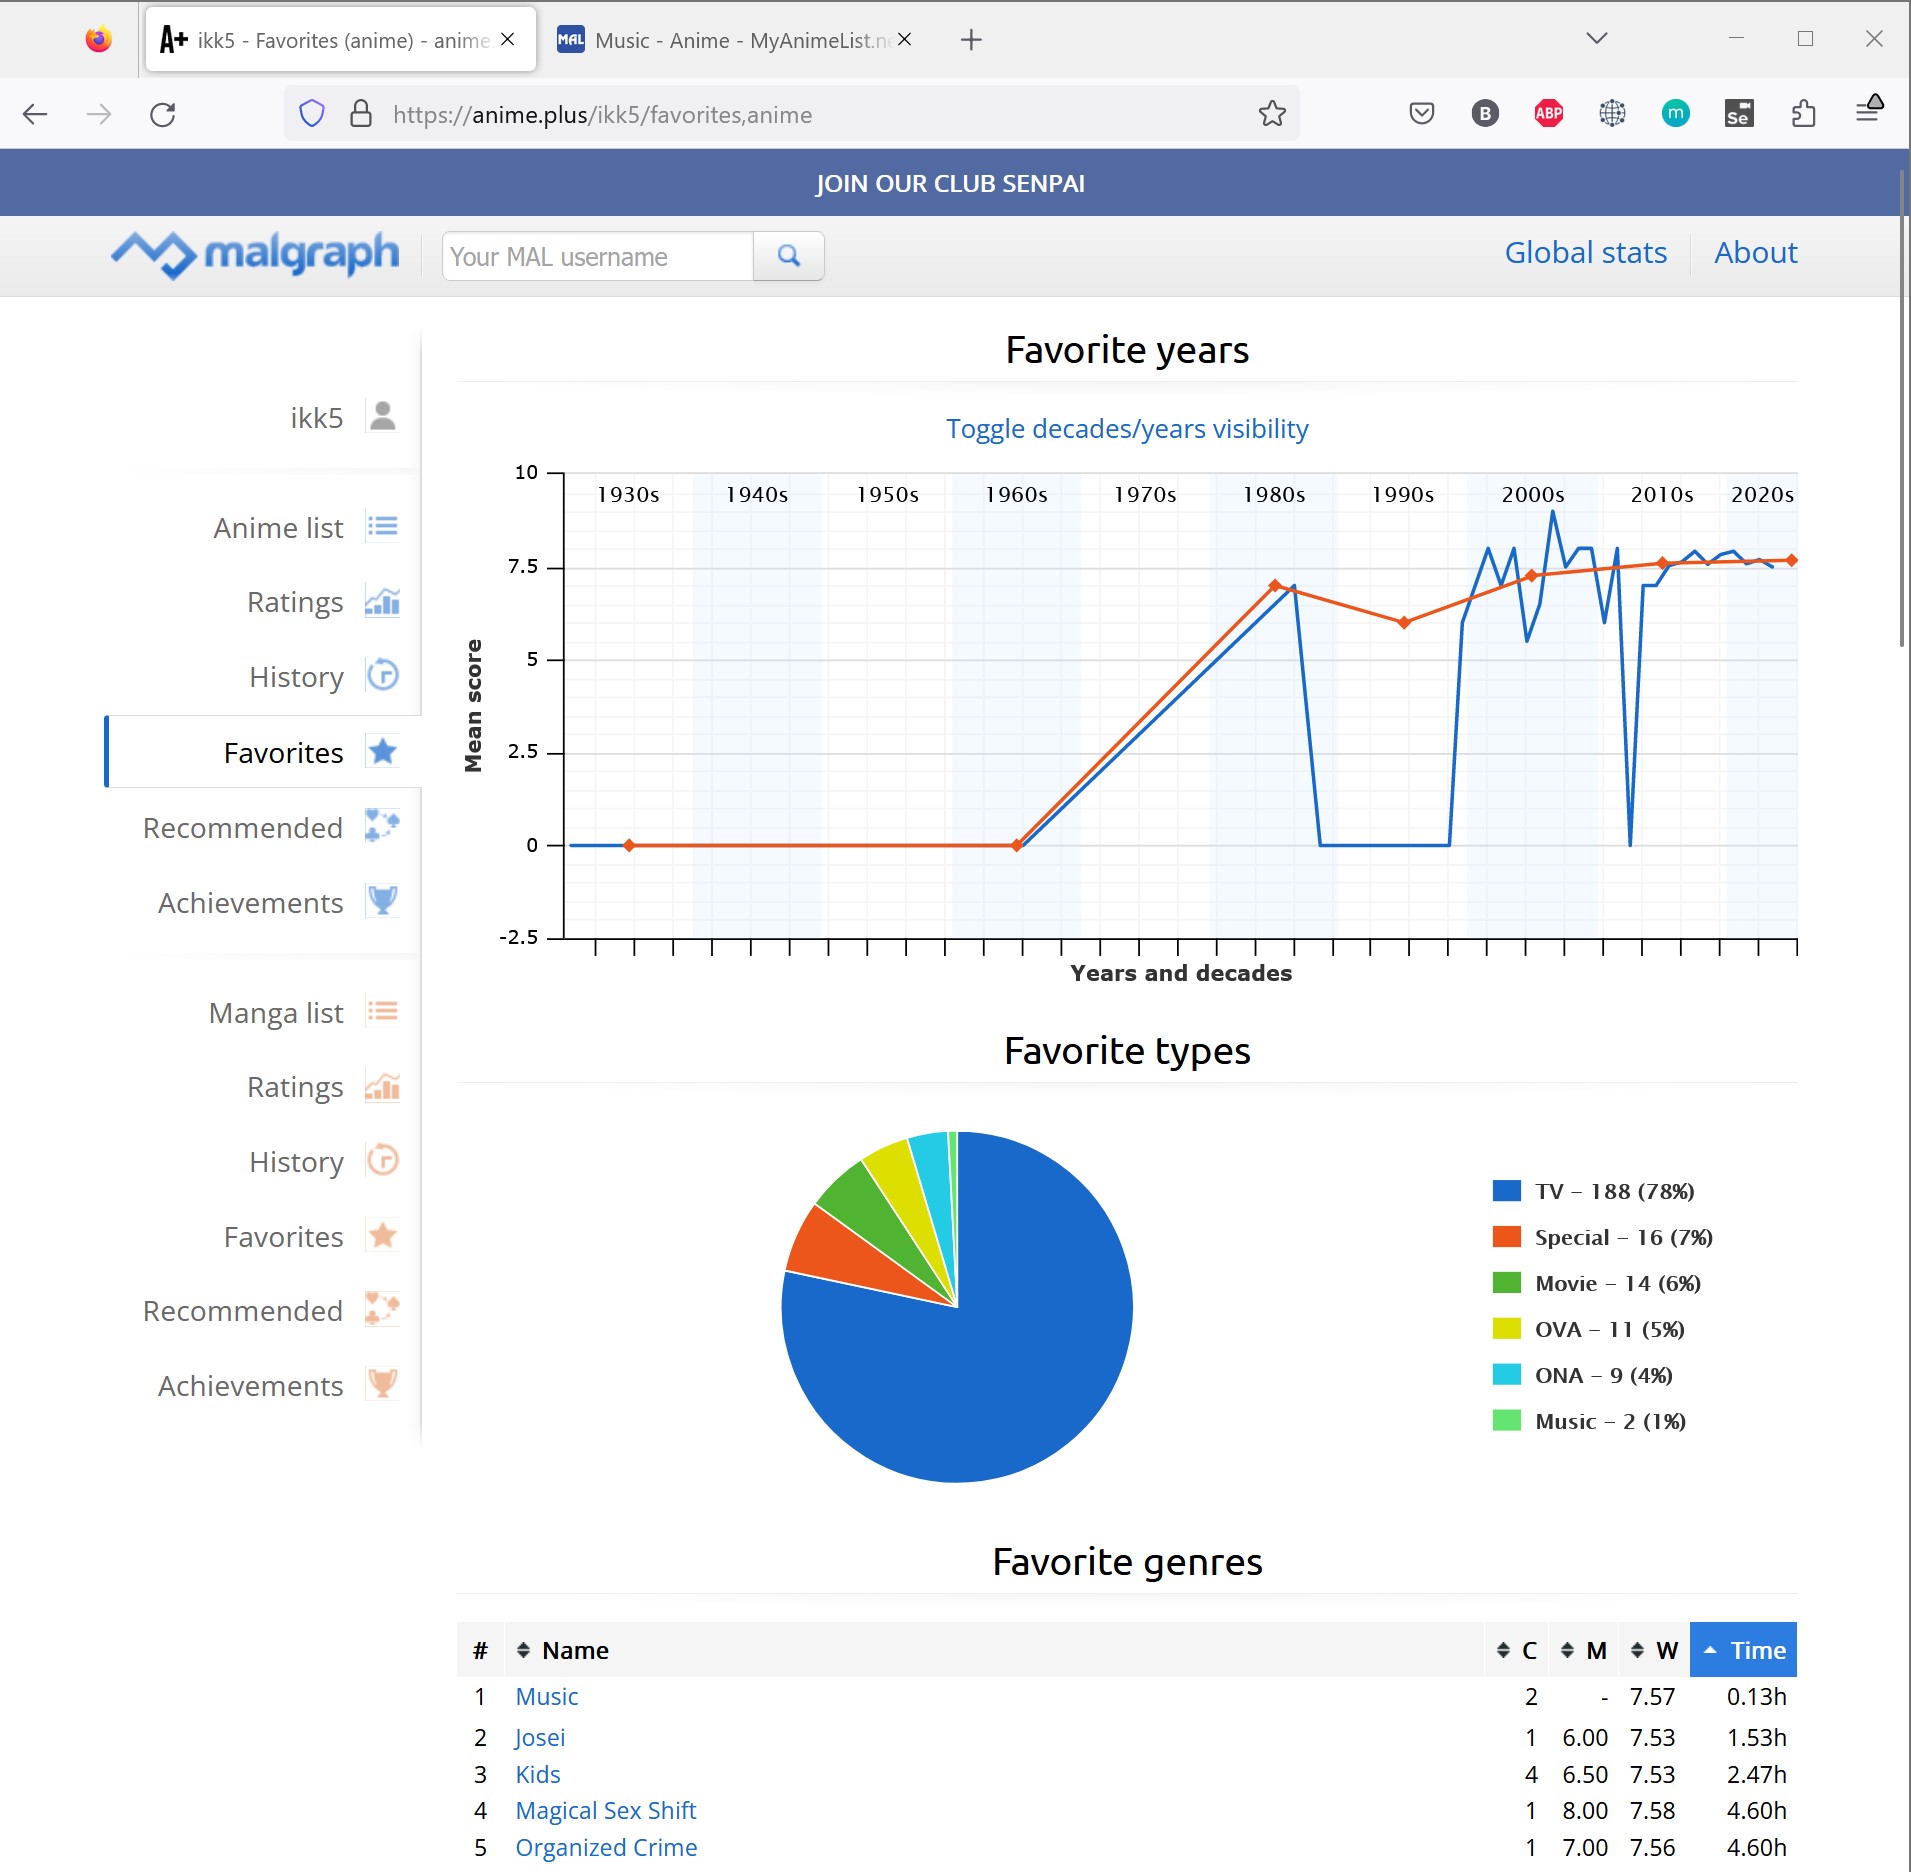
Task: Sort genres table by Name column
Action: pos(574,1650)
